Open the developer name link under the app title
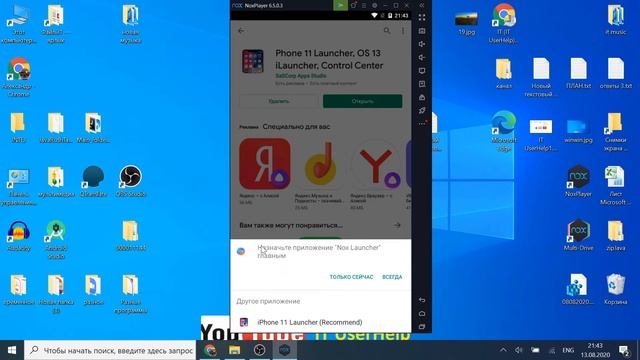Image resolution: width=640 pixels, height=360 pixels. 301,76
